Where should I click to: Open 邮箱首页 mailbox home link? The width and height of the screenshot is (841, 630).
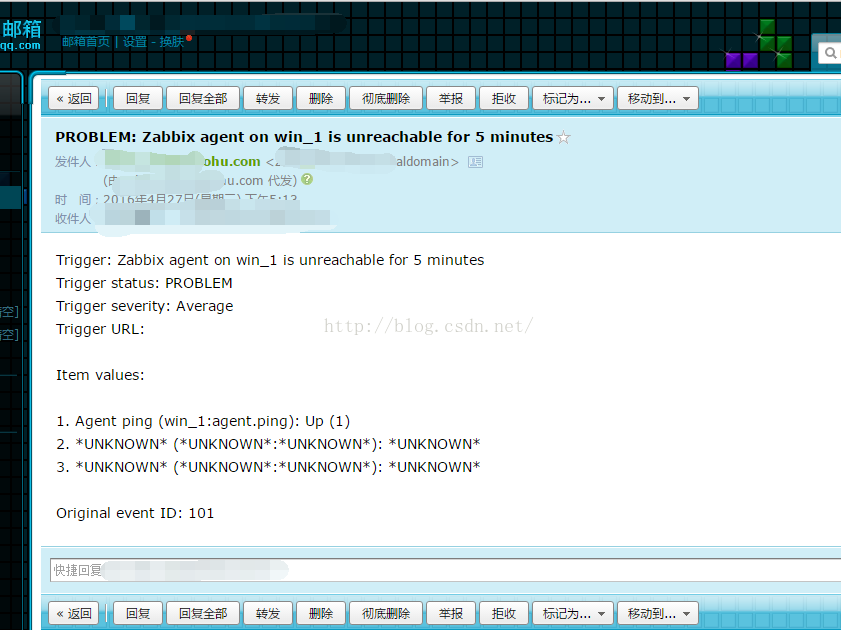coord(86,42)
